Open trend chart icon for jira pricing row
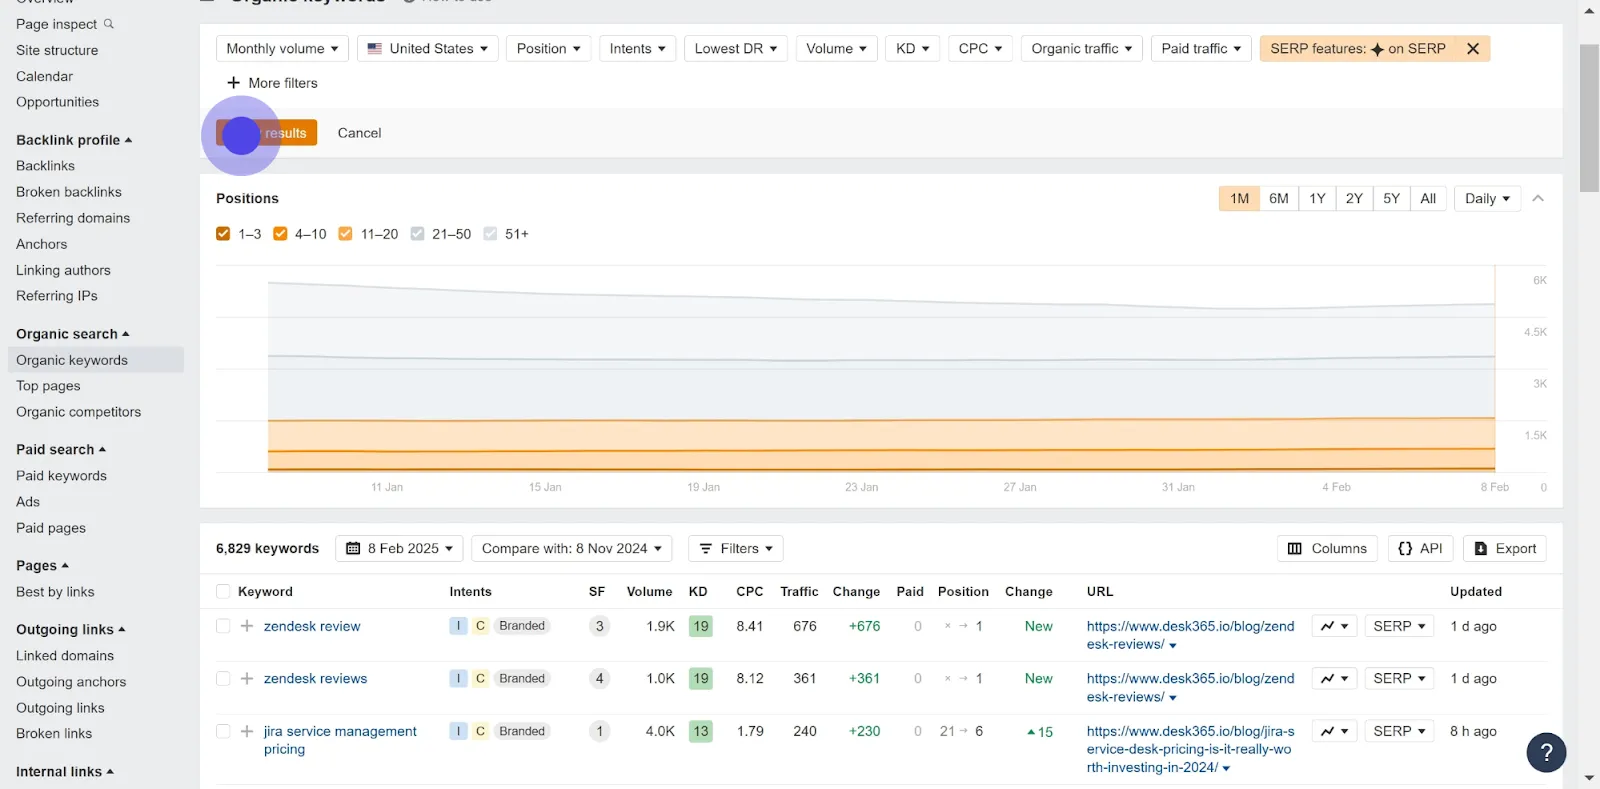Image resolution: width=1600 pixels, height=789 pixels. (x=1334, y=731)
